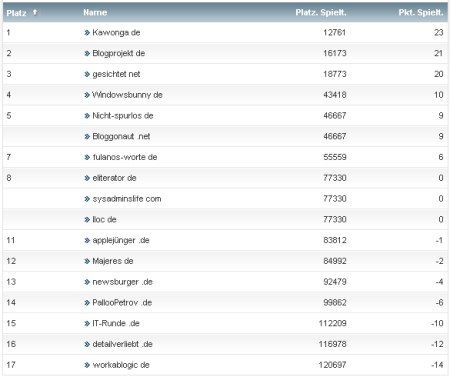Open the fulanos-worte de link
Image resolution: width=450 pixels, height=377 pixels.
pyautogui.click(x=125, y=157)
